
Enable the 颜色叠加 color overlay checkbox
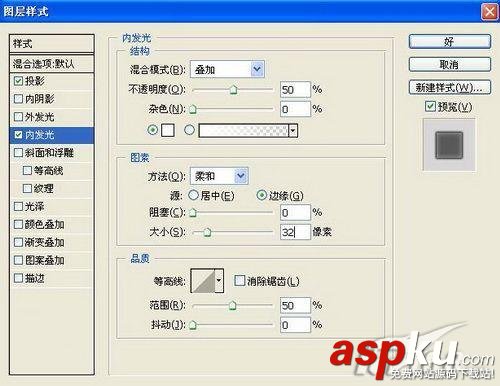(x=18, y=224)
